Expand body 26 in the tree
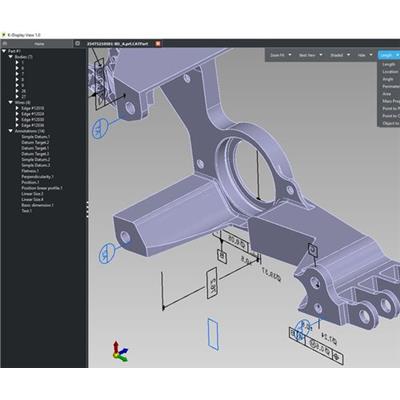 (x=17, y=91)
